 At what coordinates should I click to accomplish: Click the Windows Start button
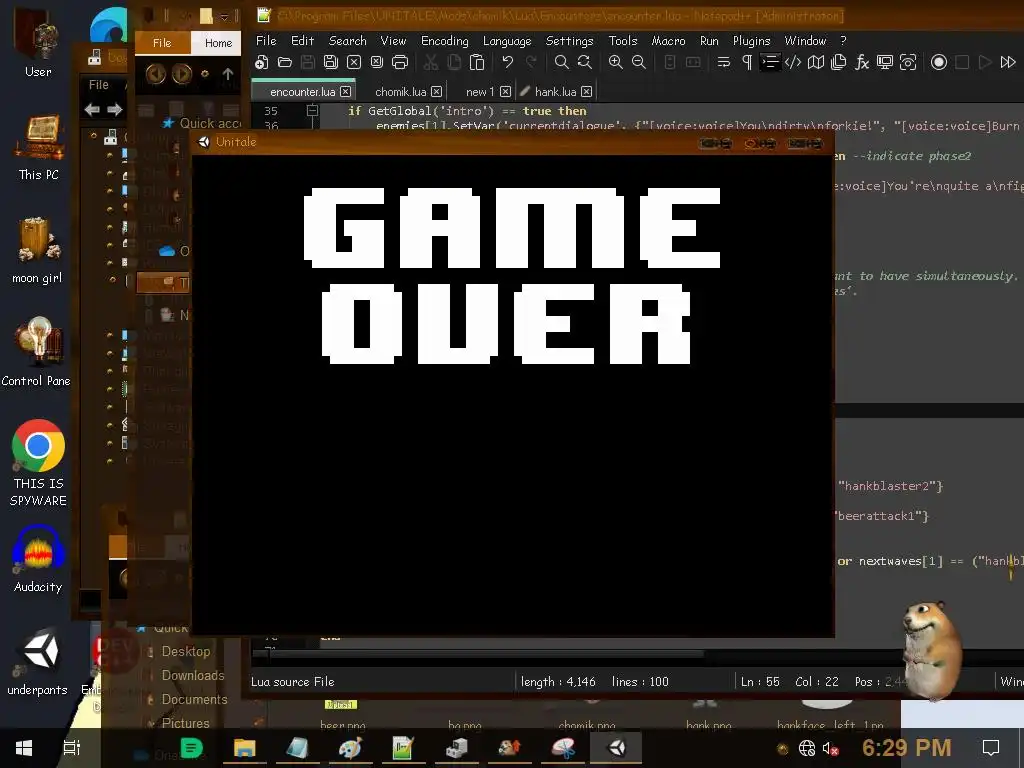click(24, 748)
